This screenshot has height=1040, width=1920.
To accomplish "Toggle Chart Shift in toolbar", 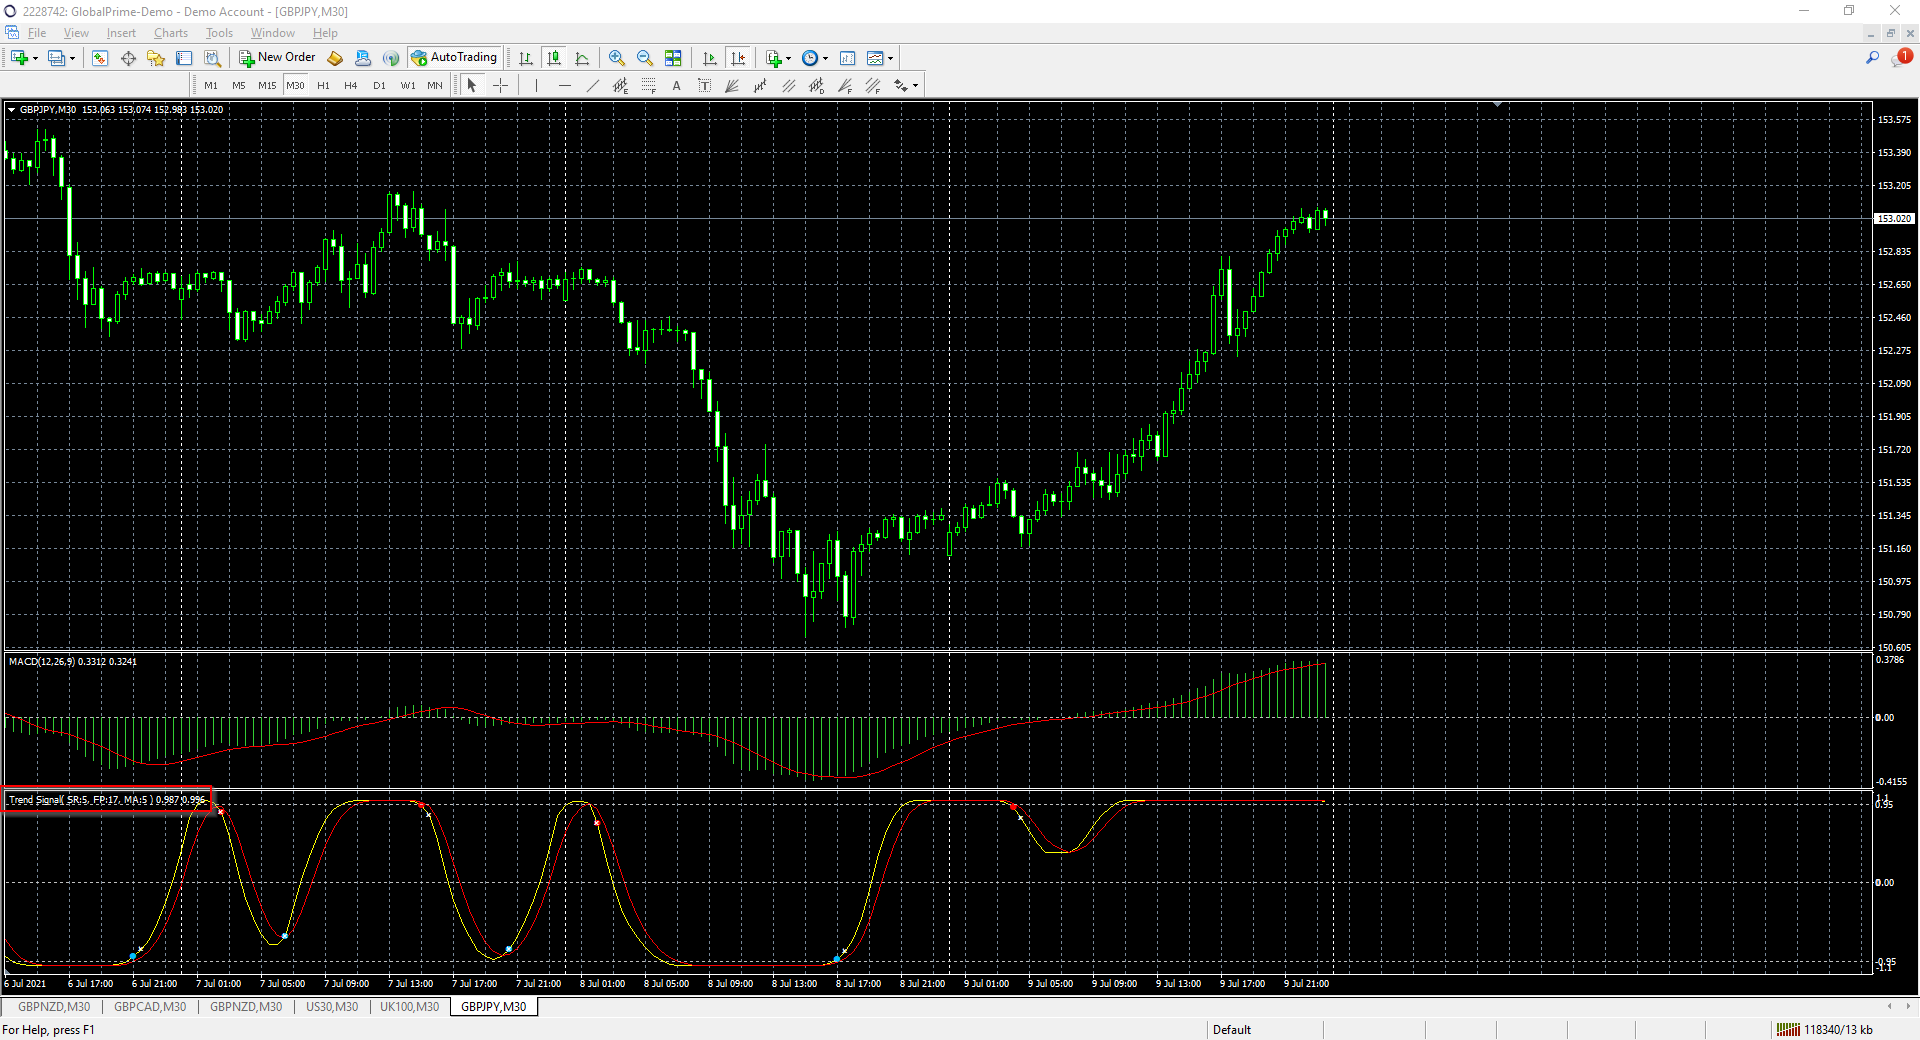I will click(x=738, y=58).
